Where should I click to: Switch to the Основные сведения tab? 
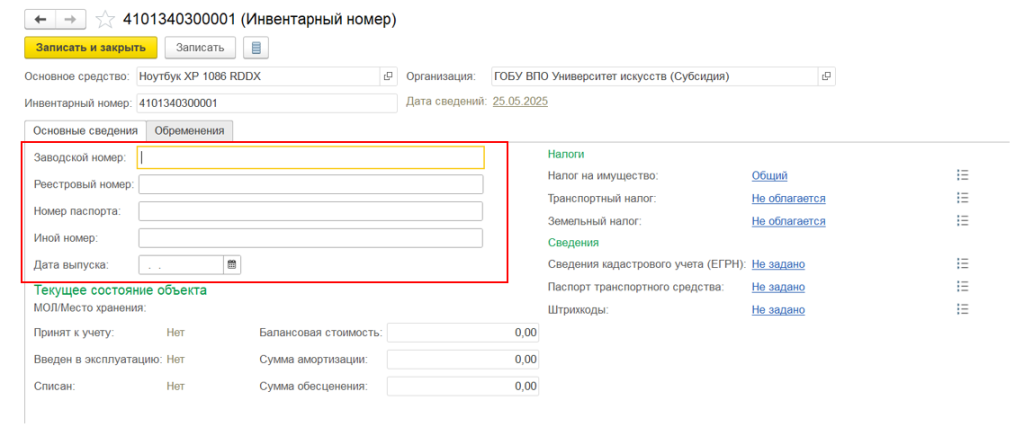(x=85, y=130)
